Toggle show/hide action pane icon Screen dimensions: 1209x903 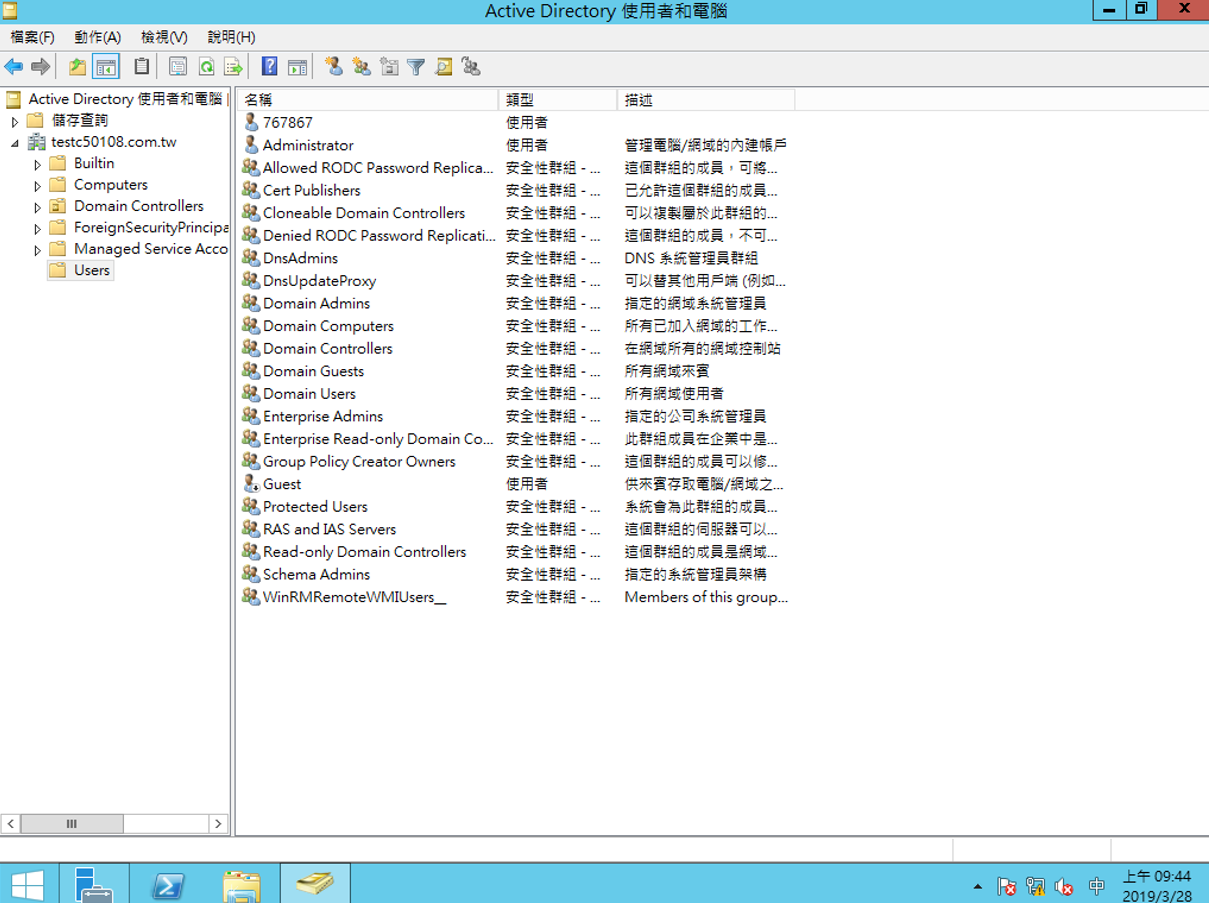[297, 67]
